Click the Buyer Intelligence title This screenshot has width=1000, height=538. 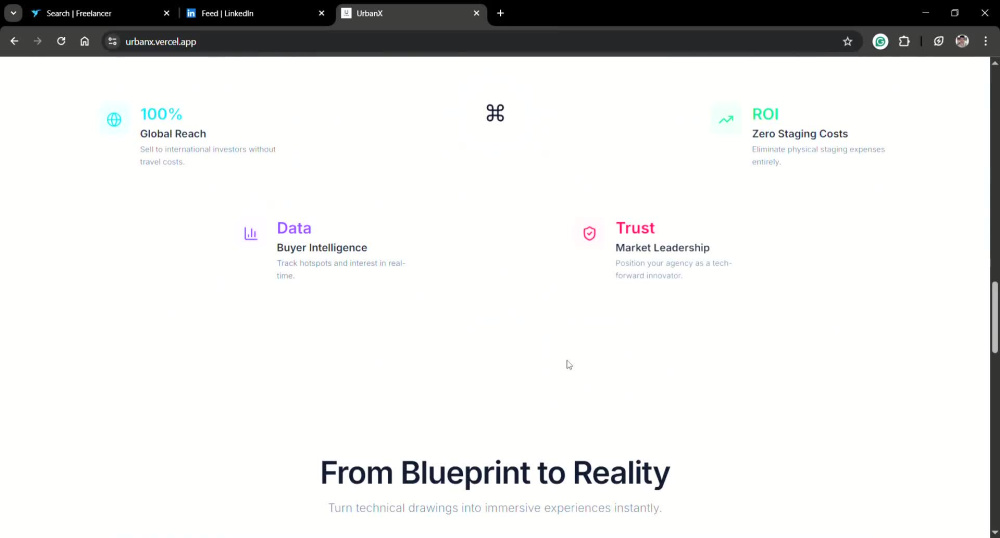322,248
